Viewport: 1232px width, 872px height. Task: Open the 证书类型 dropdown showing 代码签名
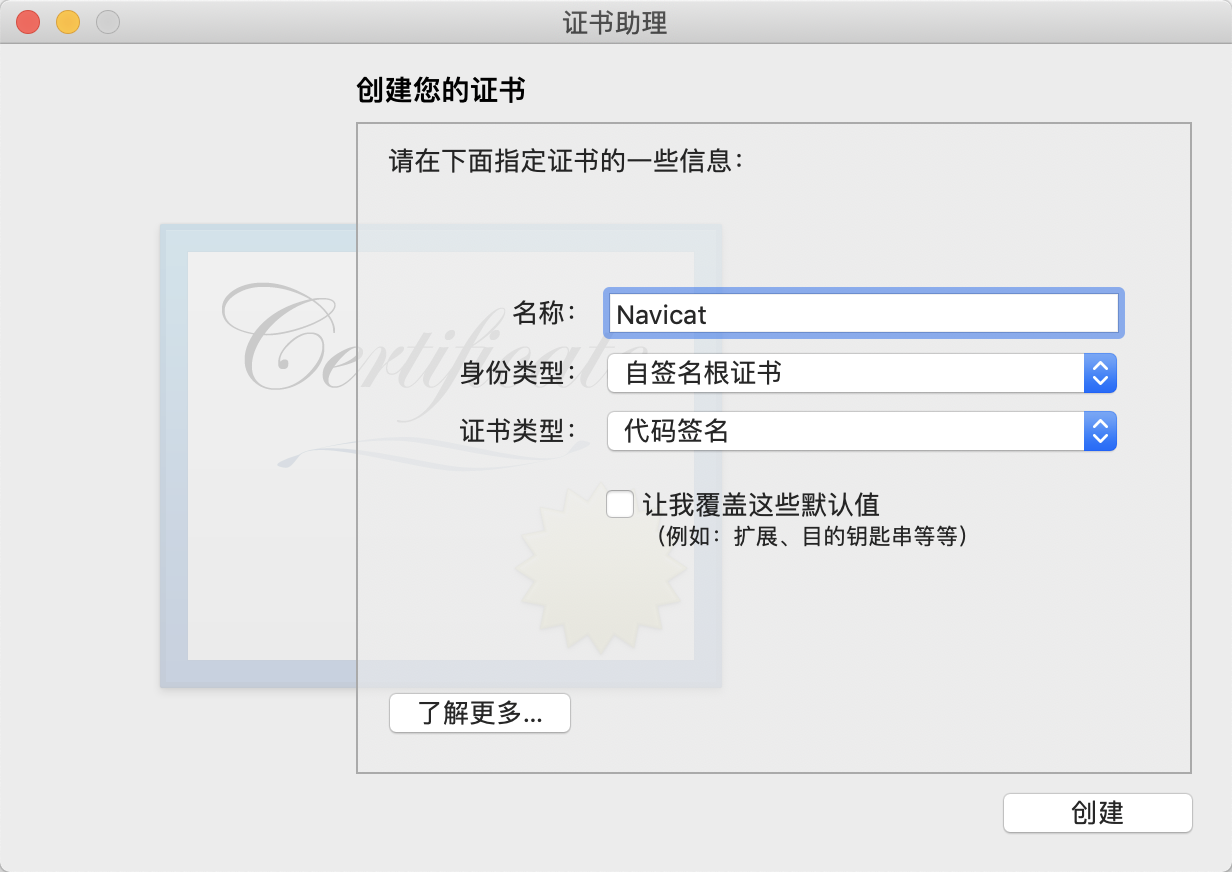[862, 432]
